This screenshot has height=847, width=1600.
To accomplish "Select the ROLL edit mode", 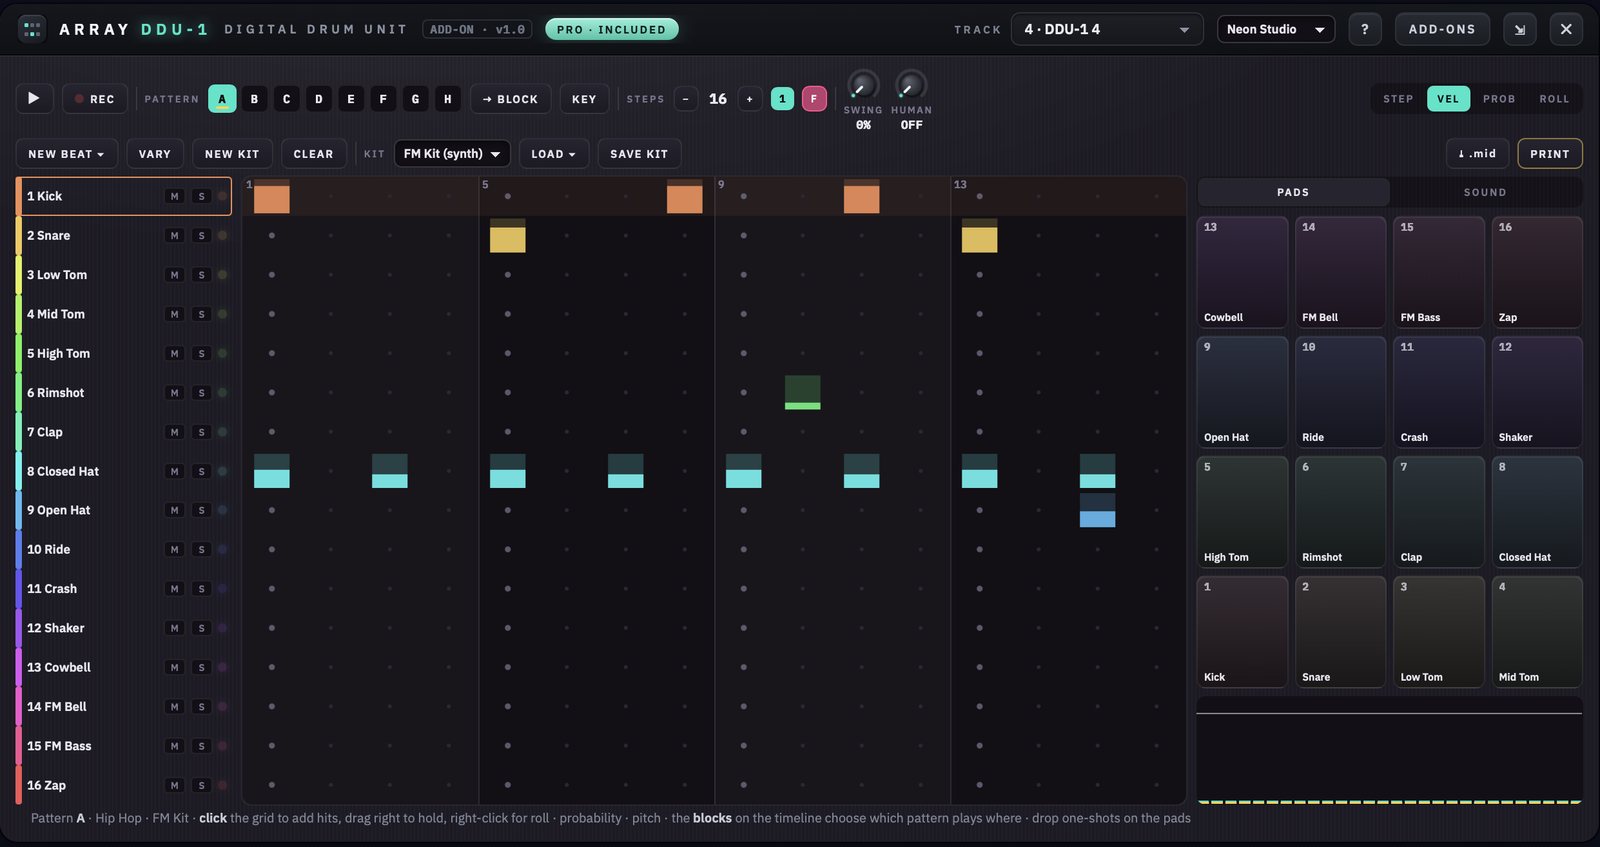I will tap(1554, 99).
